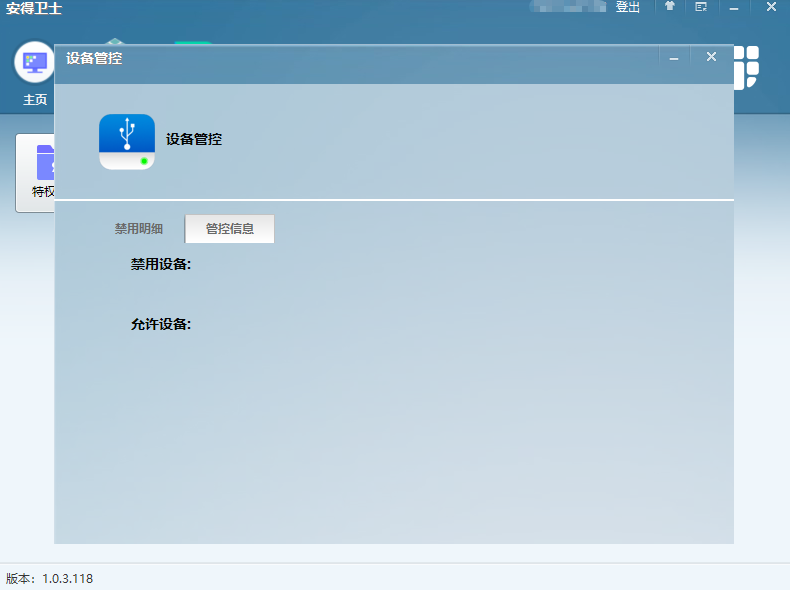The height and width of the screenshot is (590, 790).
Task: Minimize the 设备管控 dialog
Action: click(x=674, y=57)
